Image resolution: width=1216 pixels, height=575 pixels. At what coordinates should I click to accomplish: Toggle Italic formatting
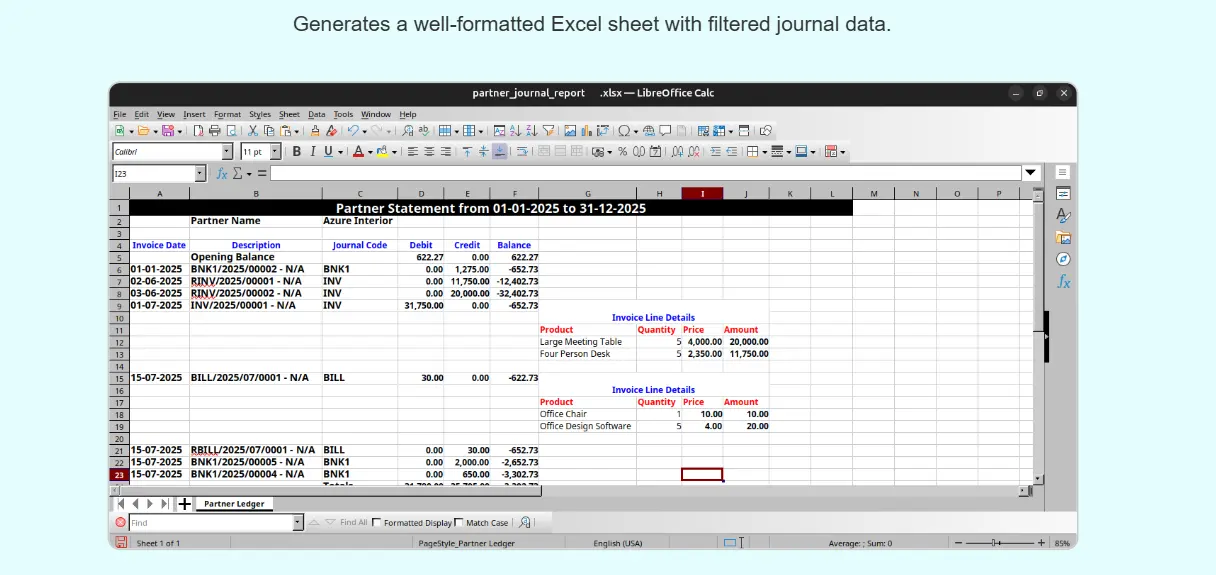pos(312,152)
